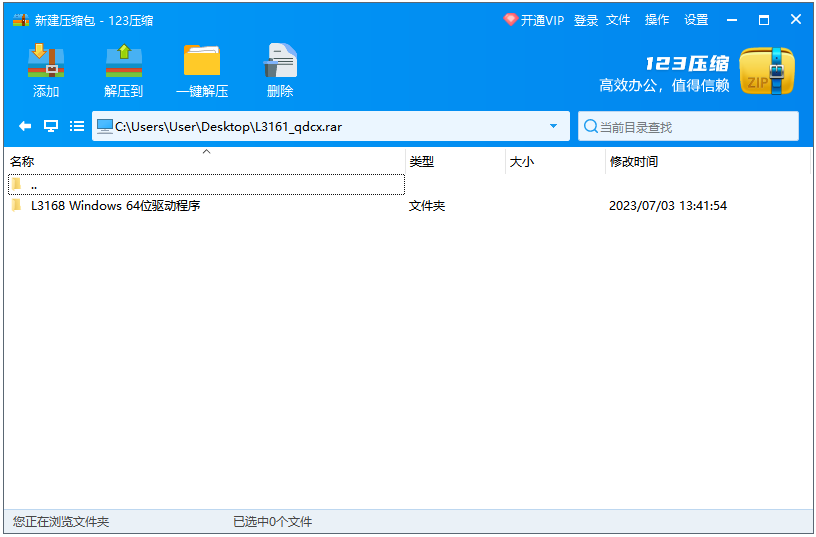Click the magnifier search icon
Screen dimensions: 816x537
click(590, 126)
